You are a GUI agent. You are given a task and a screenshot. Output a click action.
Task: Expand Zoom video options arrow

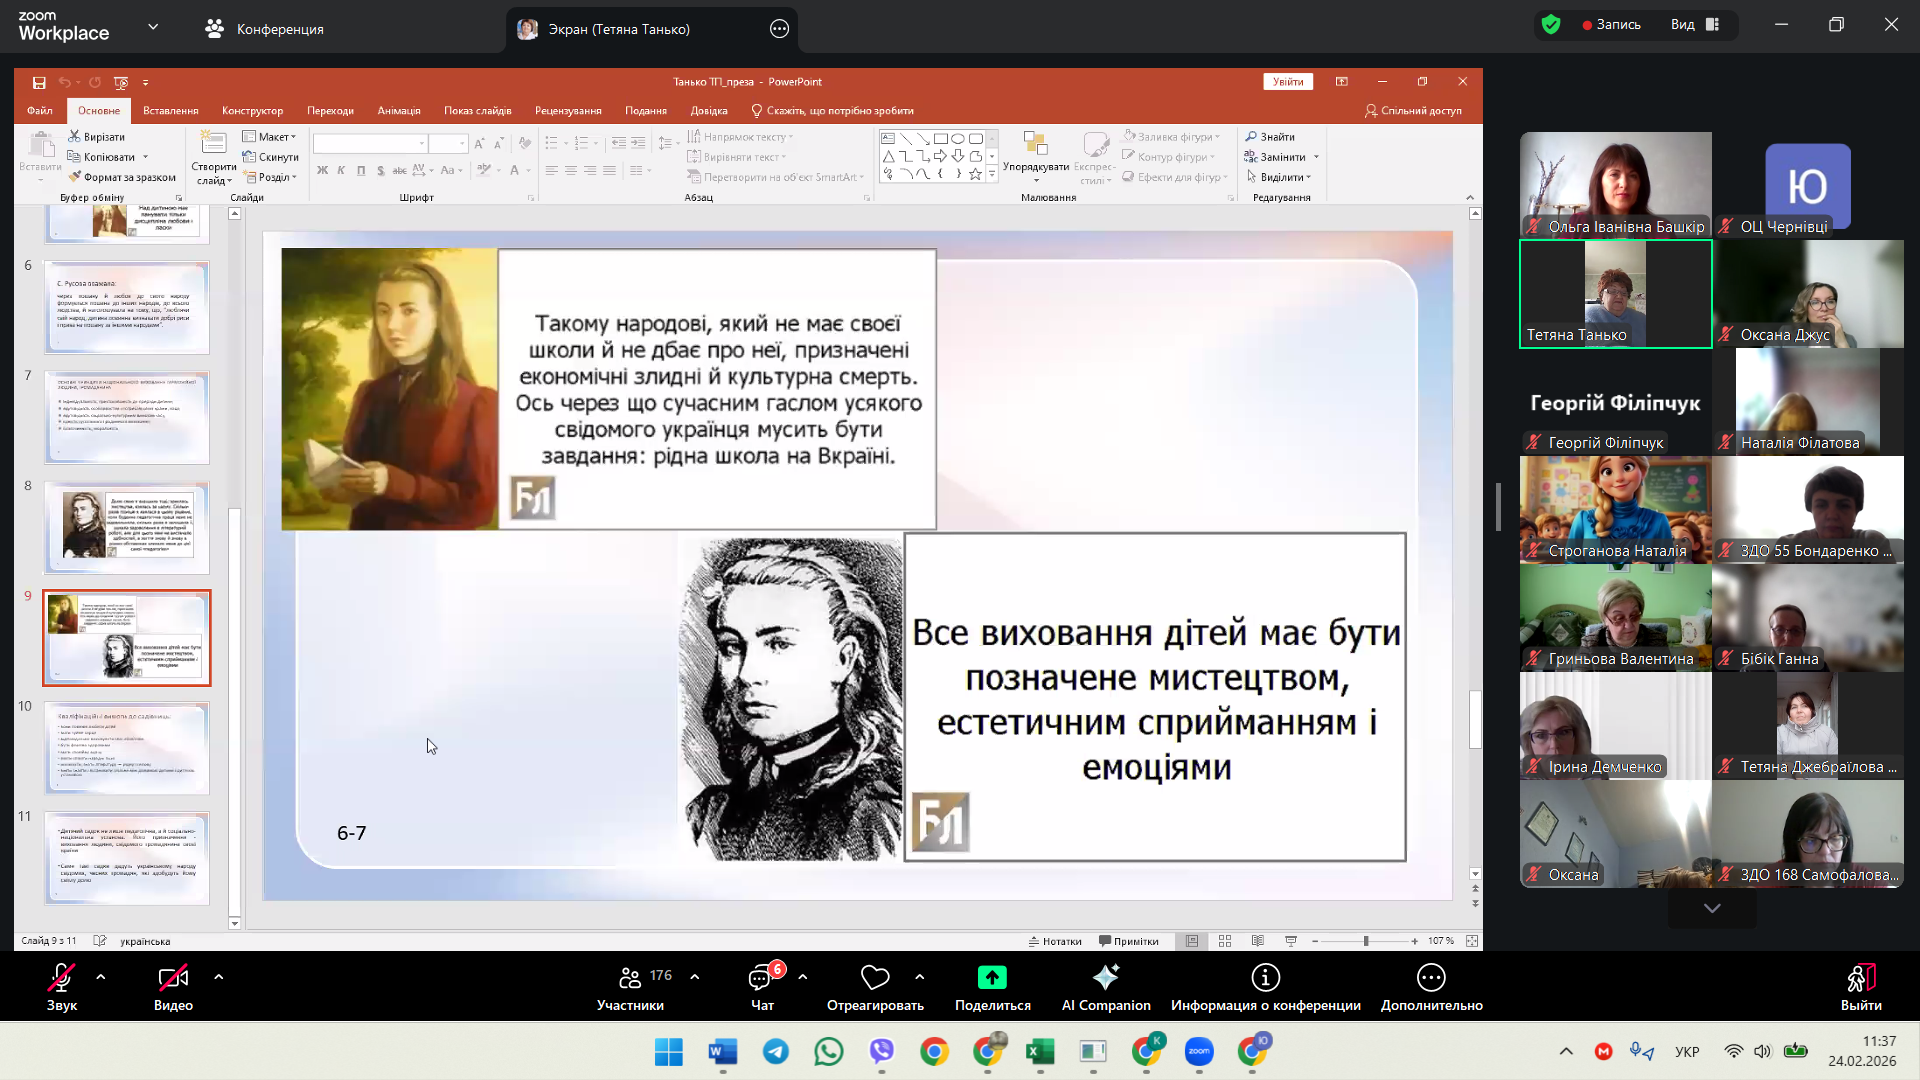pos(219,977)
